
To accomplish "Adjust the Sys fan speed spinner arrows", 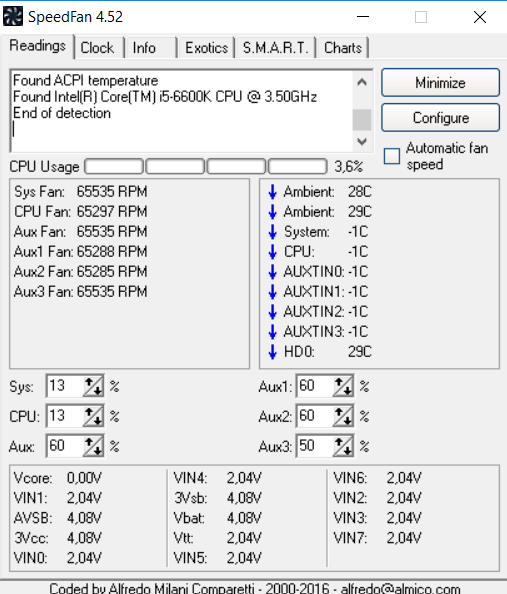I will (x=93, y=386).
